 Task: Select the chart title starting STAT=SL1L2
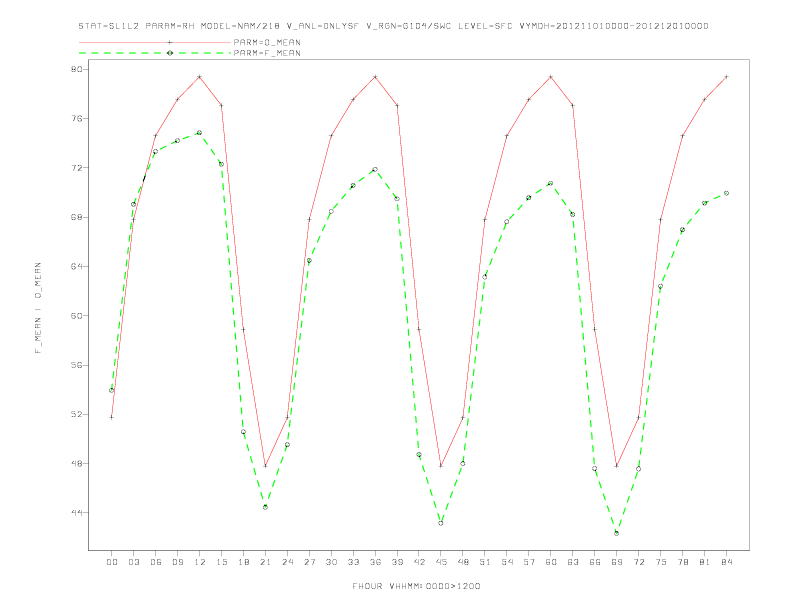pos(393,26)
